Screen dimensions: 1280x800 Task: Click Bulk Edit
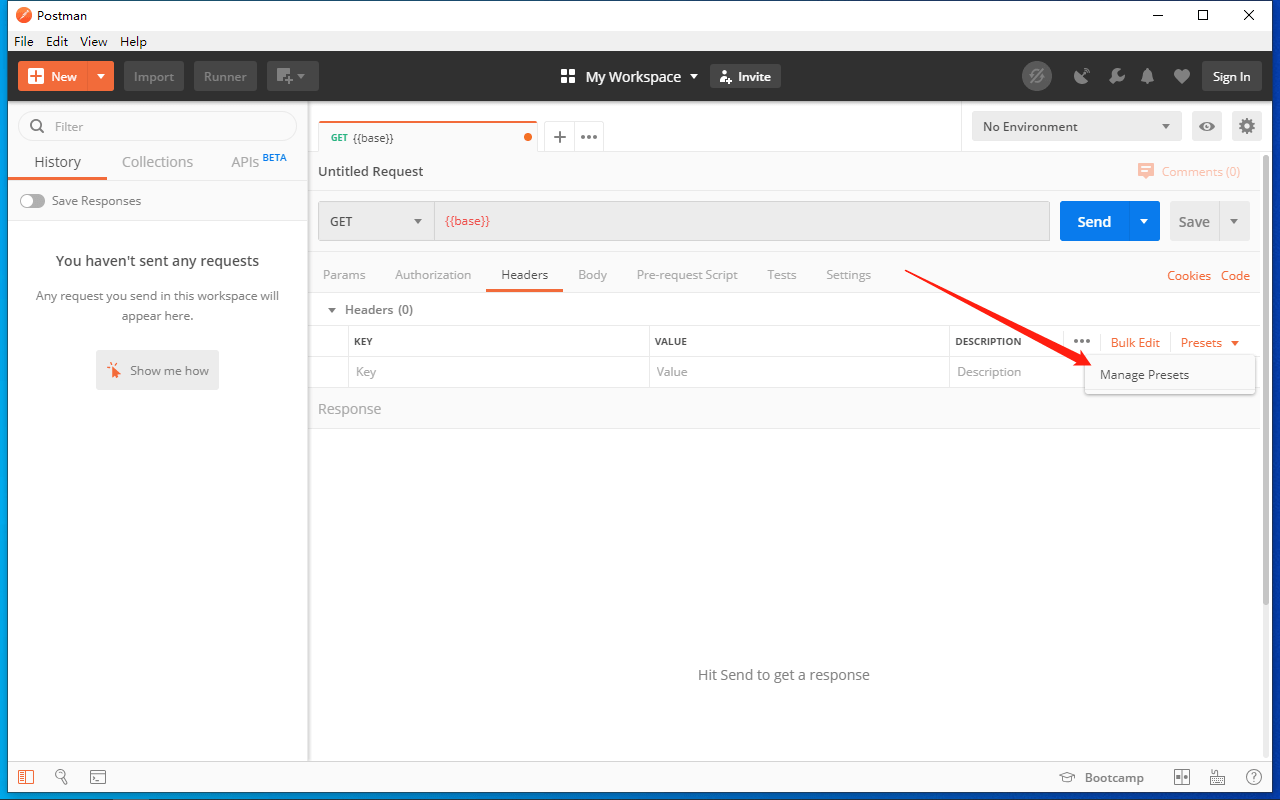pos(1135,342)
